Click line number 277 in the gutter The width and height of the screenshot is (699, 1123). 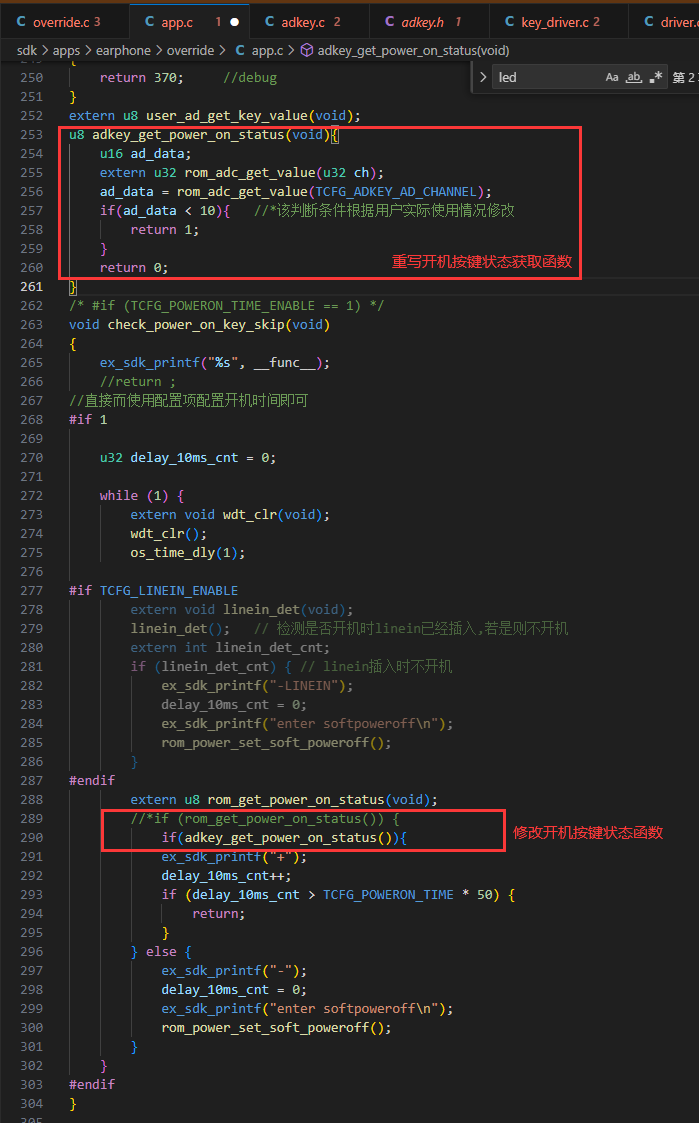(32, 591)
